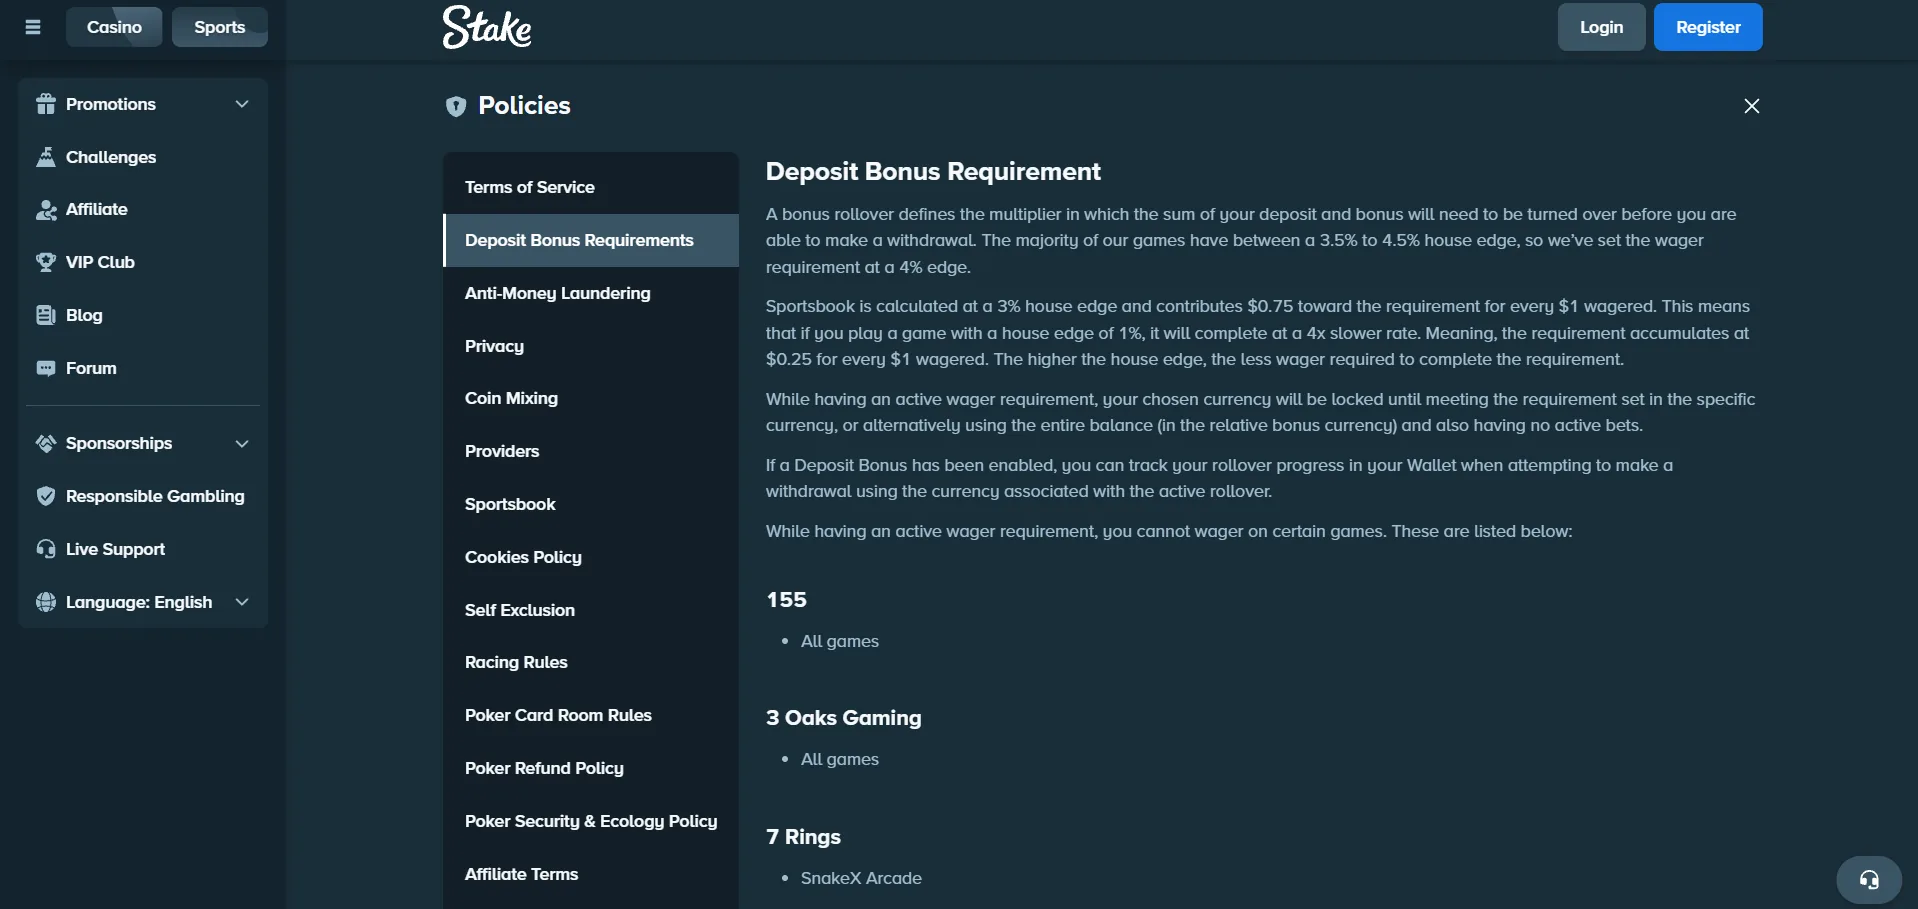
Task: Click the 3 Oaks Gaming heading
Action: [844, 718]
